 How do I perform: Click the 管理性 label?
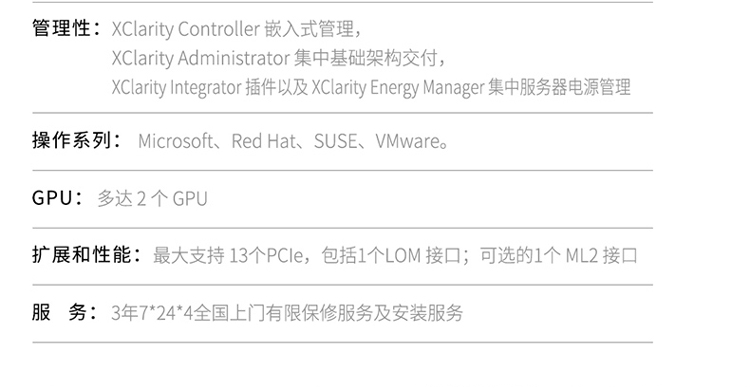(61, 28)
